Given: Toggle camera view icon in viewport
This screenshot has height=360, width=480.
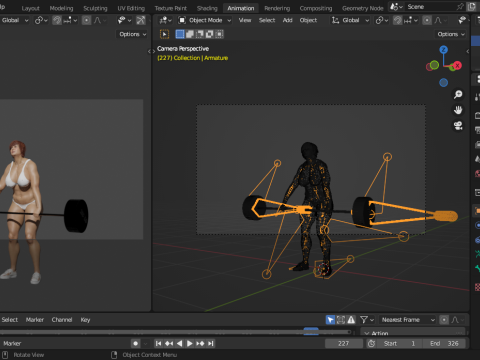Looking at the screenshot, I should tap(458, 126).
